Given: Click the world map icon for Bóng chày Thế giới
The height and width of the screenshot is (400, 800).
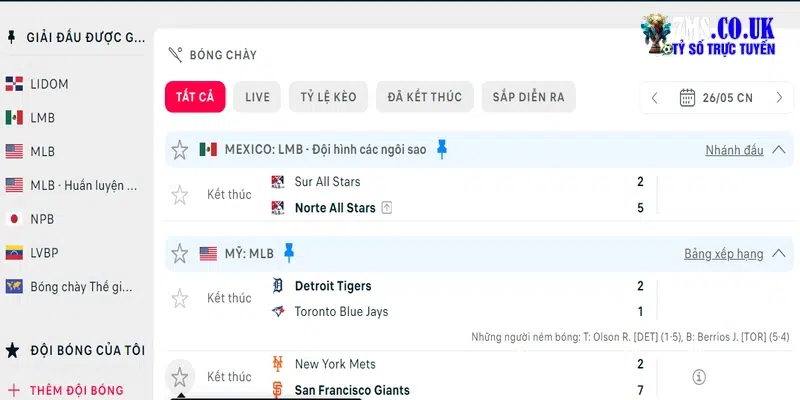Looking at the screenshot, I should [14, 286].
